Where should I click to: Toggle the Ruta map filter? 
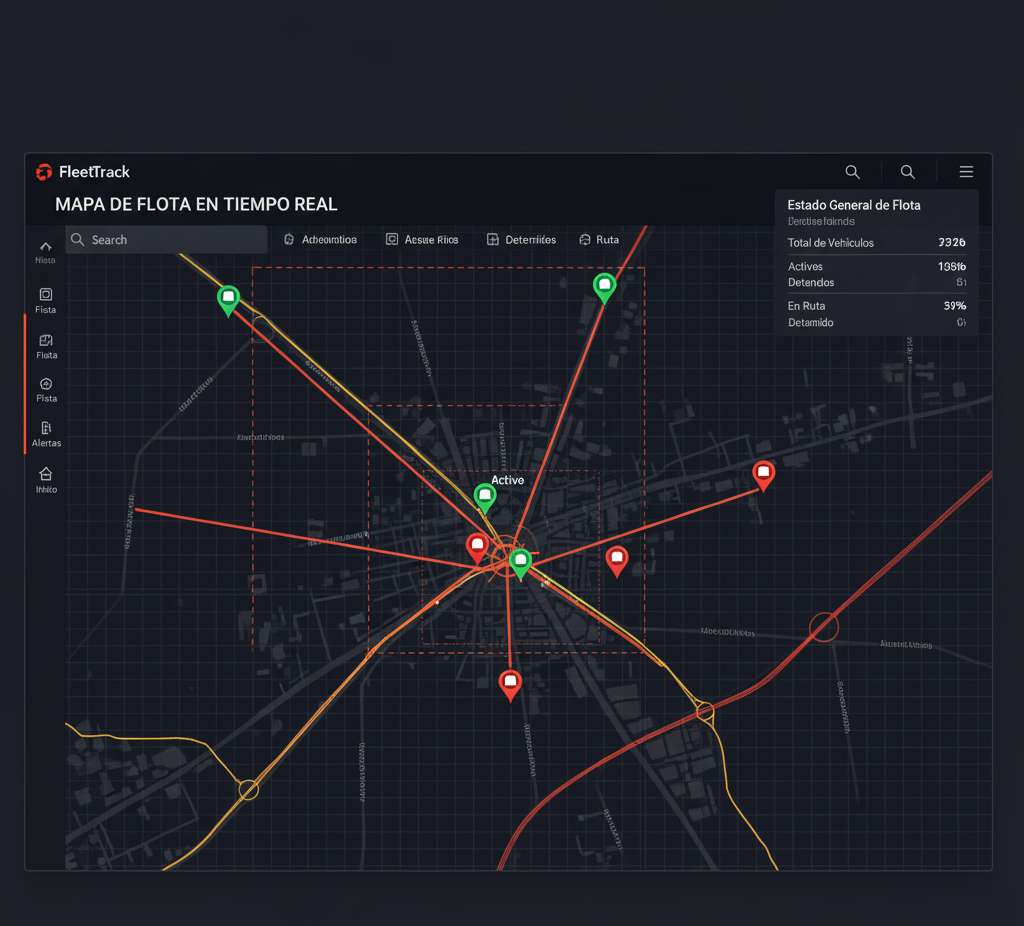click(599, 240)
